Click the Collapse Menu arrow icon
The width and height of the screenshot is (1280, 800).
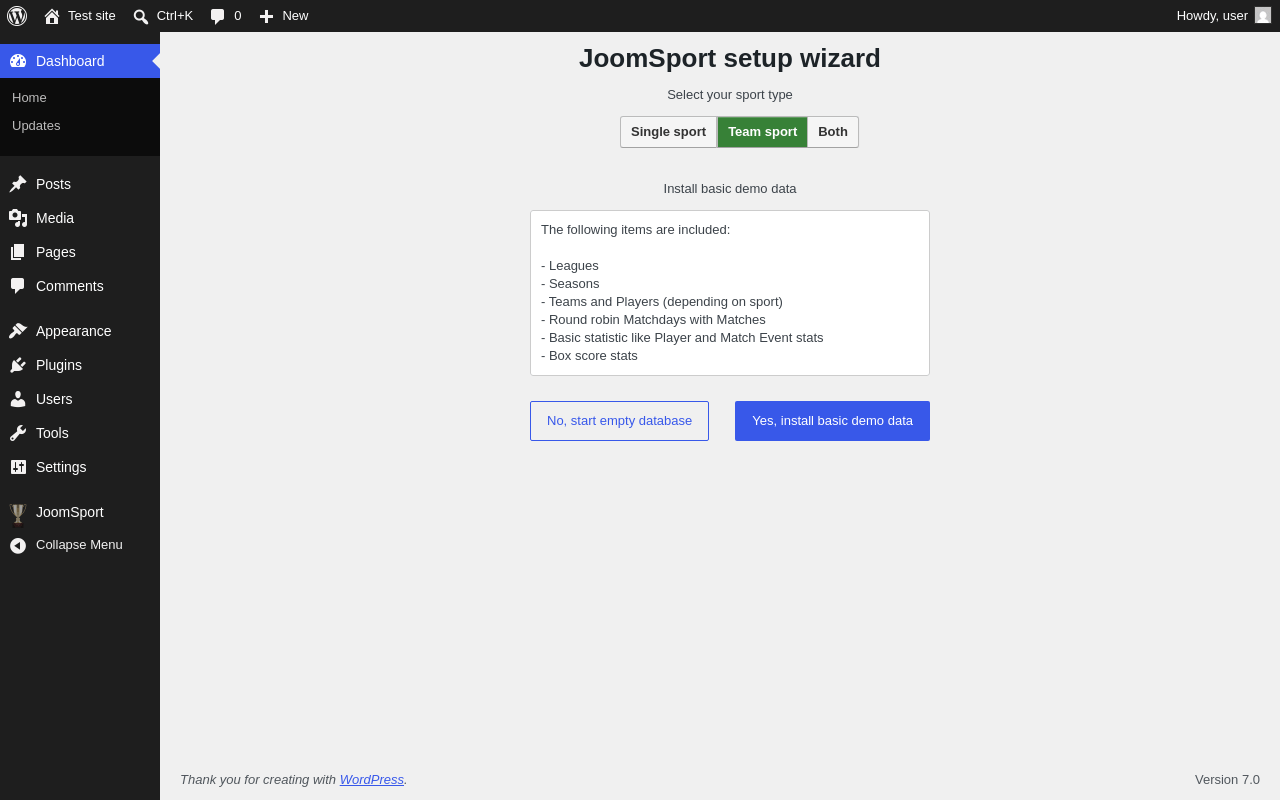18,545
